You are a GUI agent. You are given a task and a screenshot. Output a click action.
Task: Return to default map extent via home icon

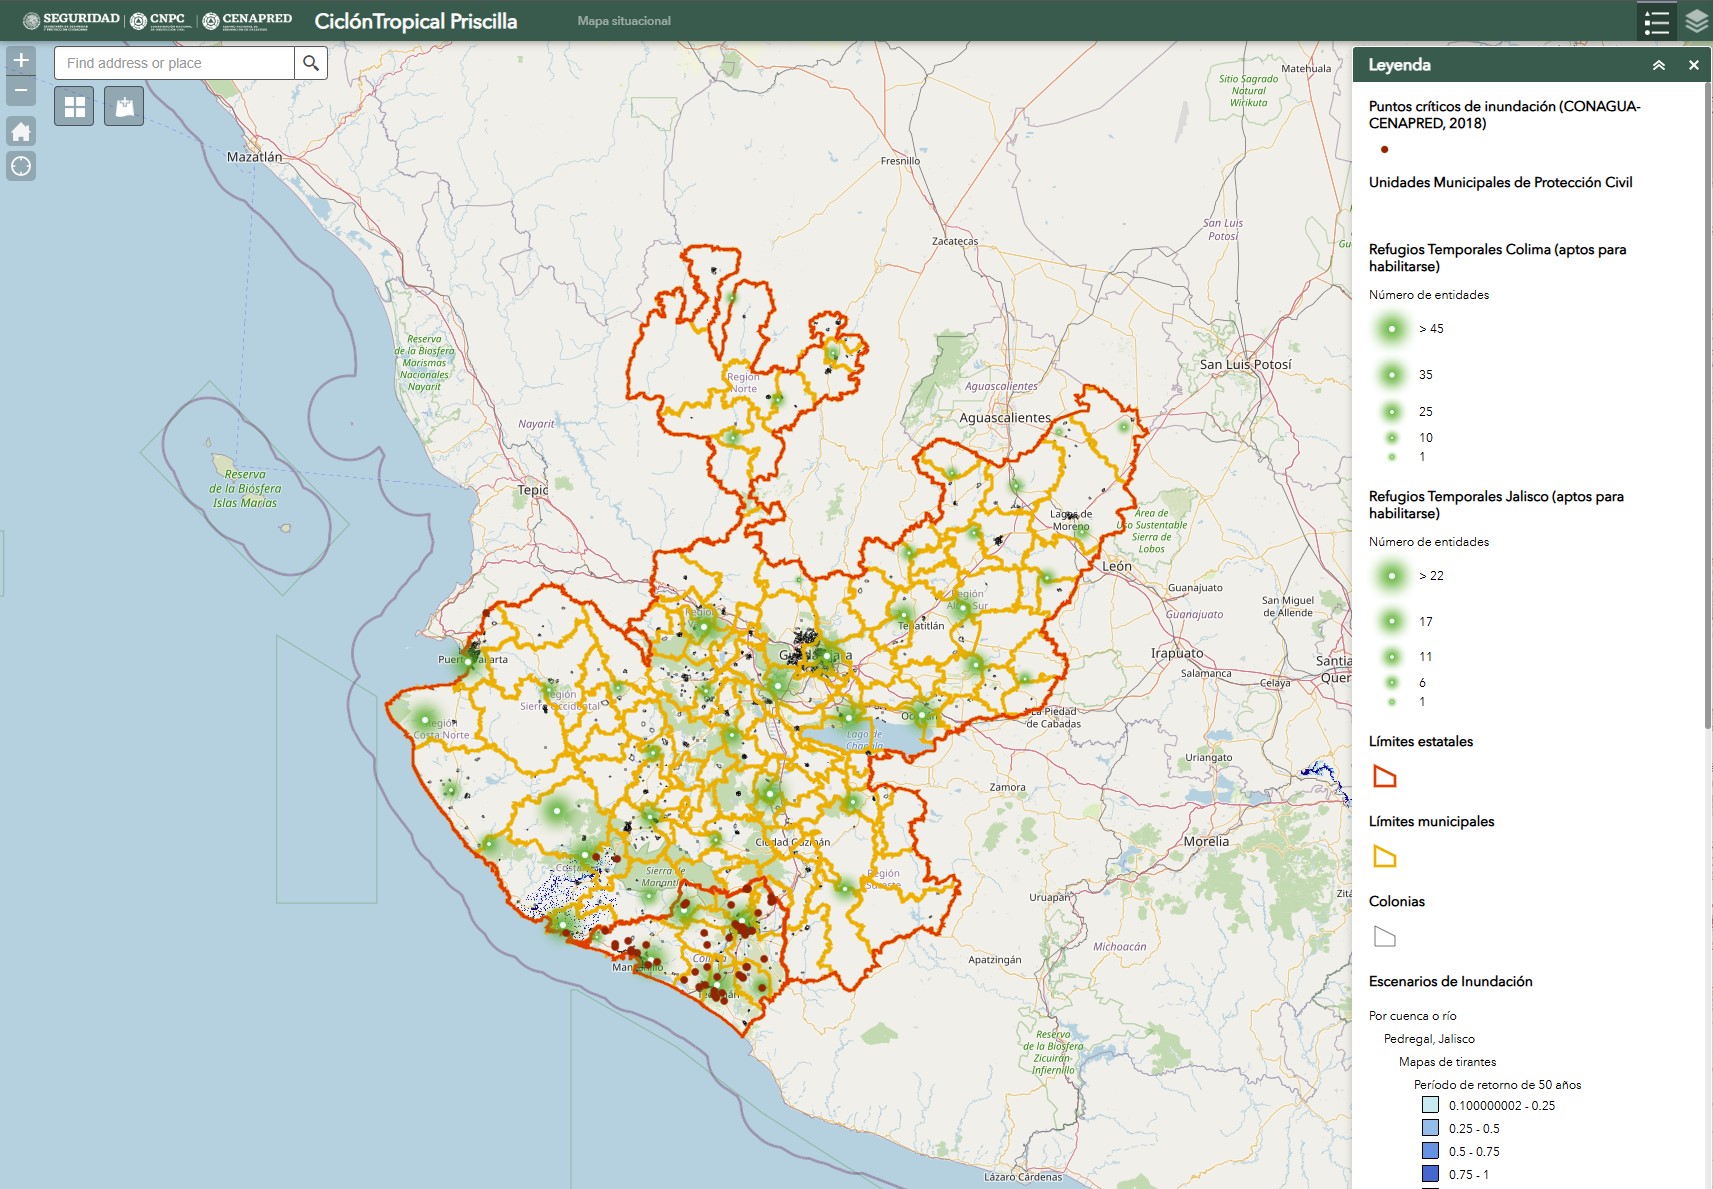[21, 132]
